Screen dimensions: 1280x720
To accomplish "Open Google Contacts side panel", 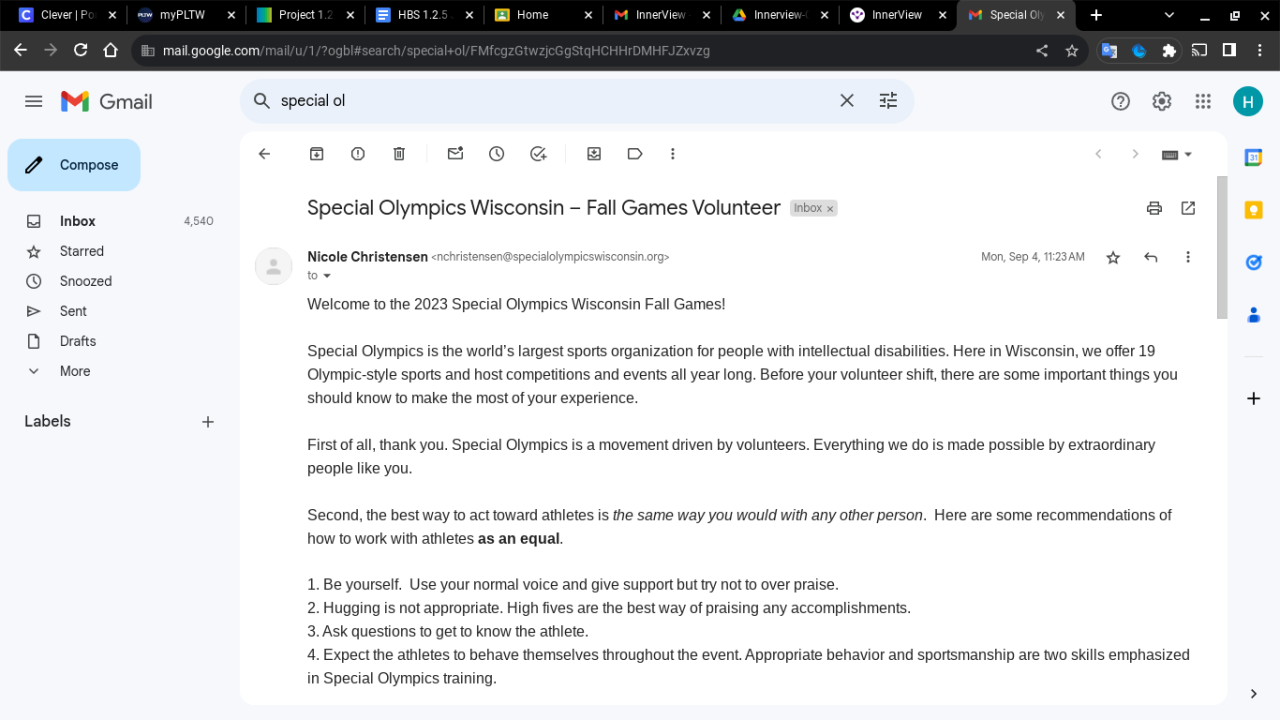I will click(x=1253, y=315).
